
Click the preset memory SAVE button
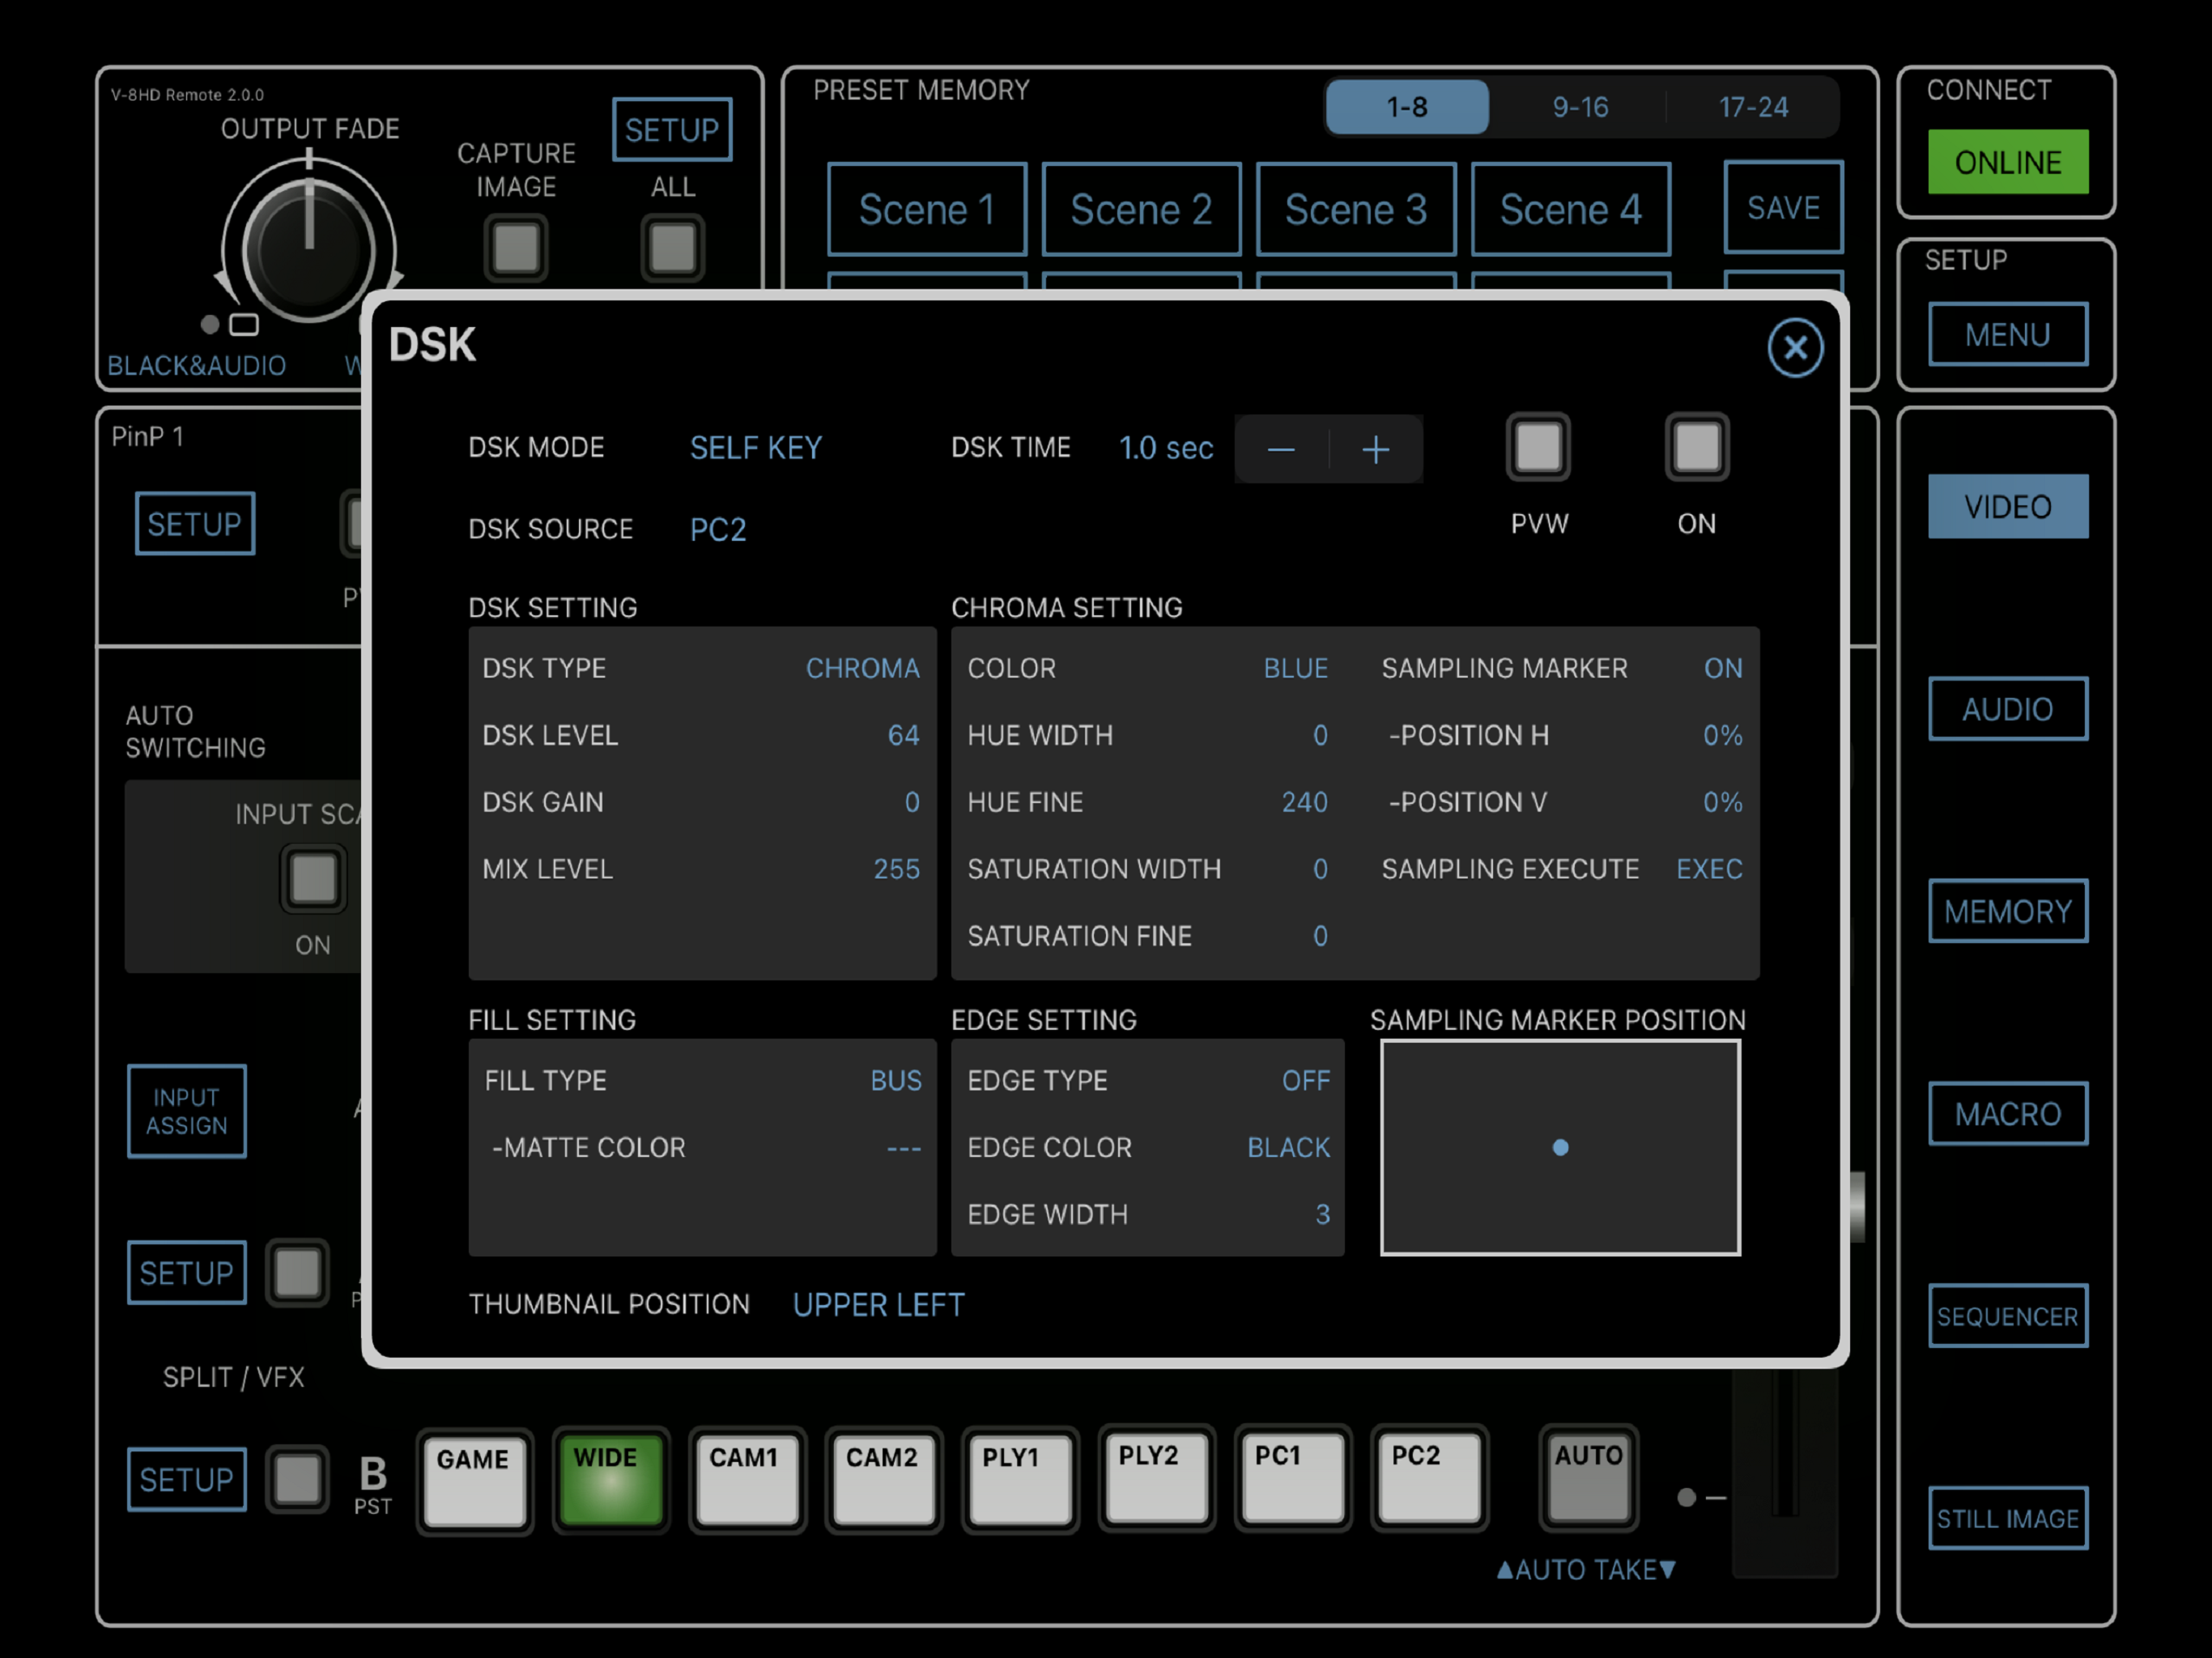pos(1783,207)
